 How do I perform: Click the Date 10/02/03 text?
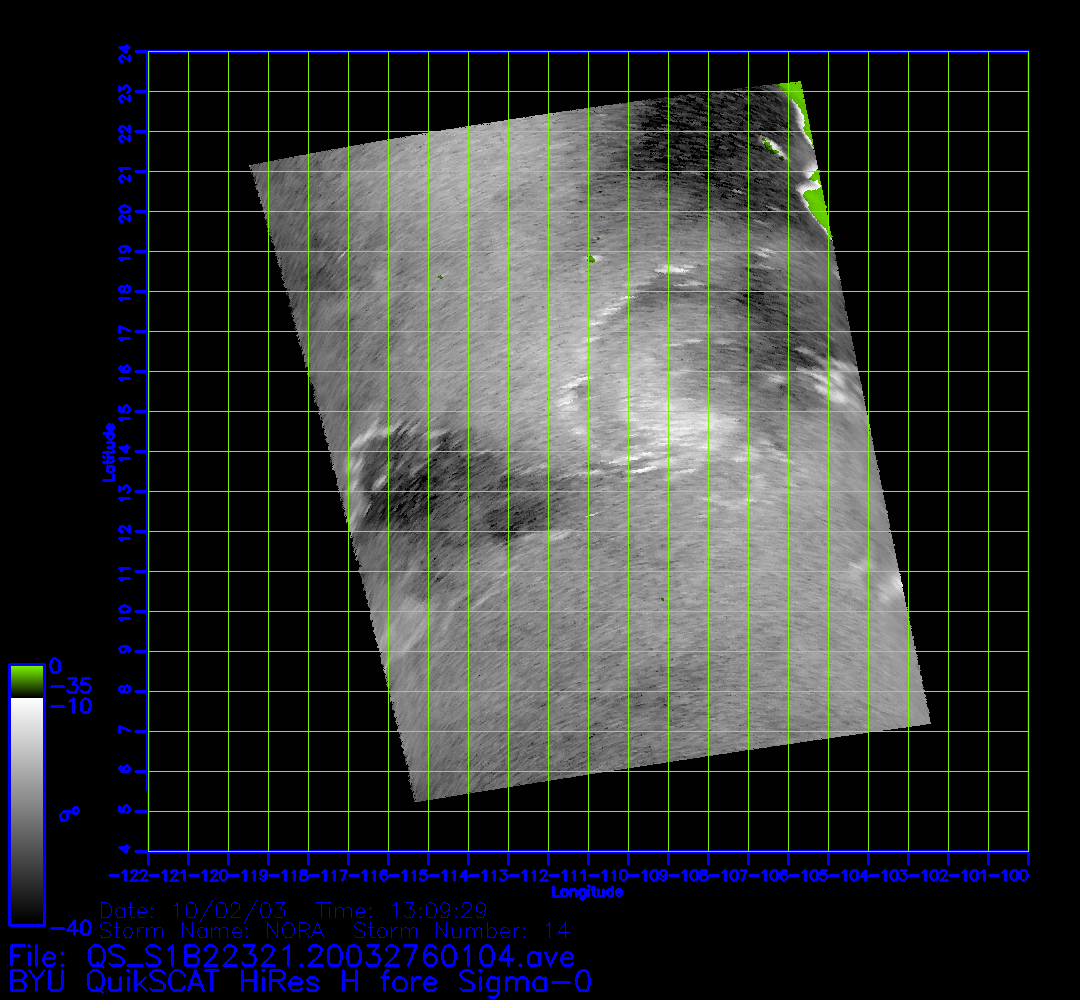coord(194,911)
